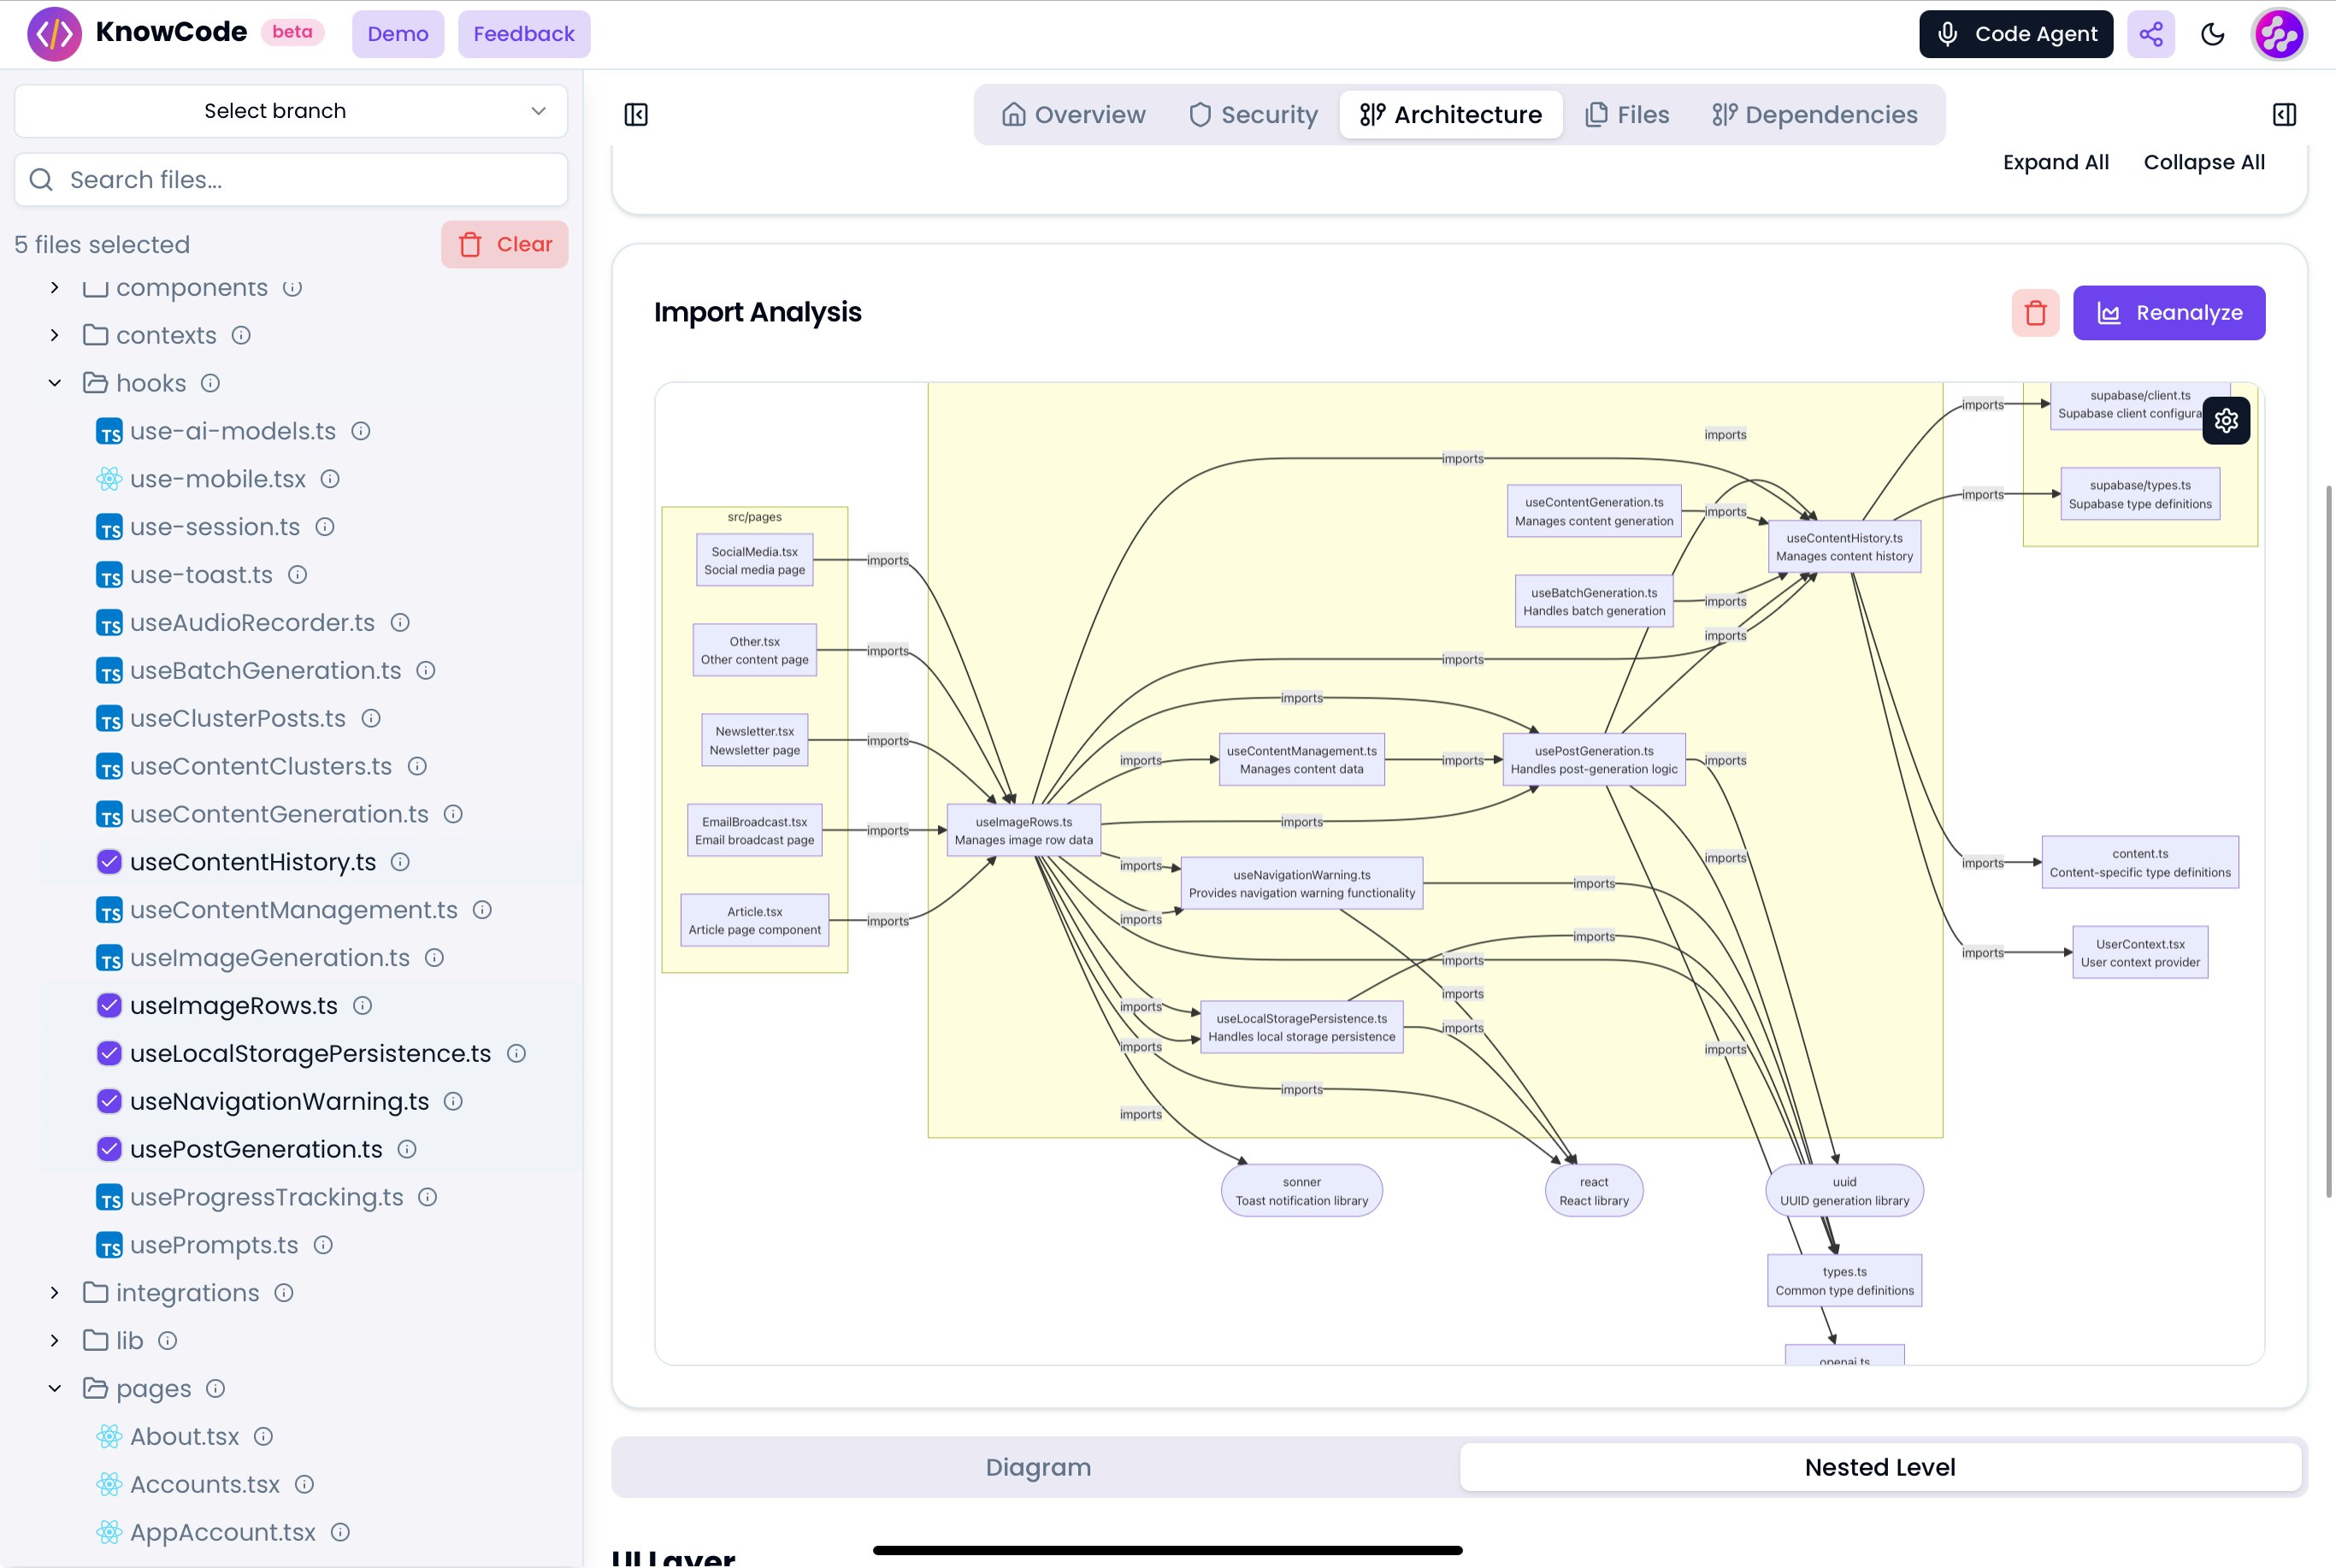Select the useProgressTracking.ts file
Image resolution: width=2336 pixels, height=1568 pixels.
click(267, 1197)
